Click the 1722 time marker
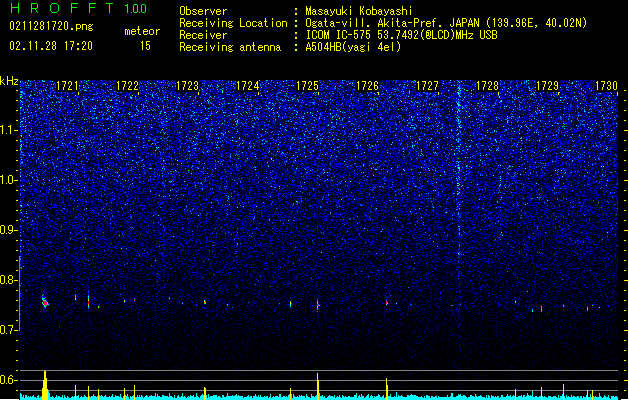This screenshot has width=629, height=400. (127, 86)
